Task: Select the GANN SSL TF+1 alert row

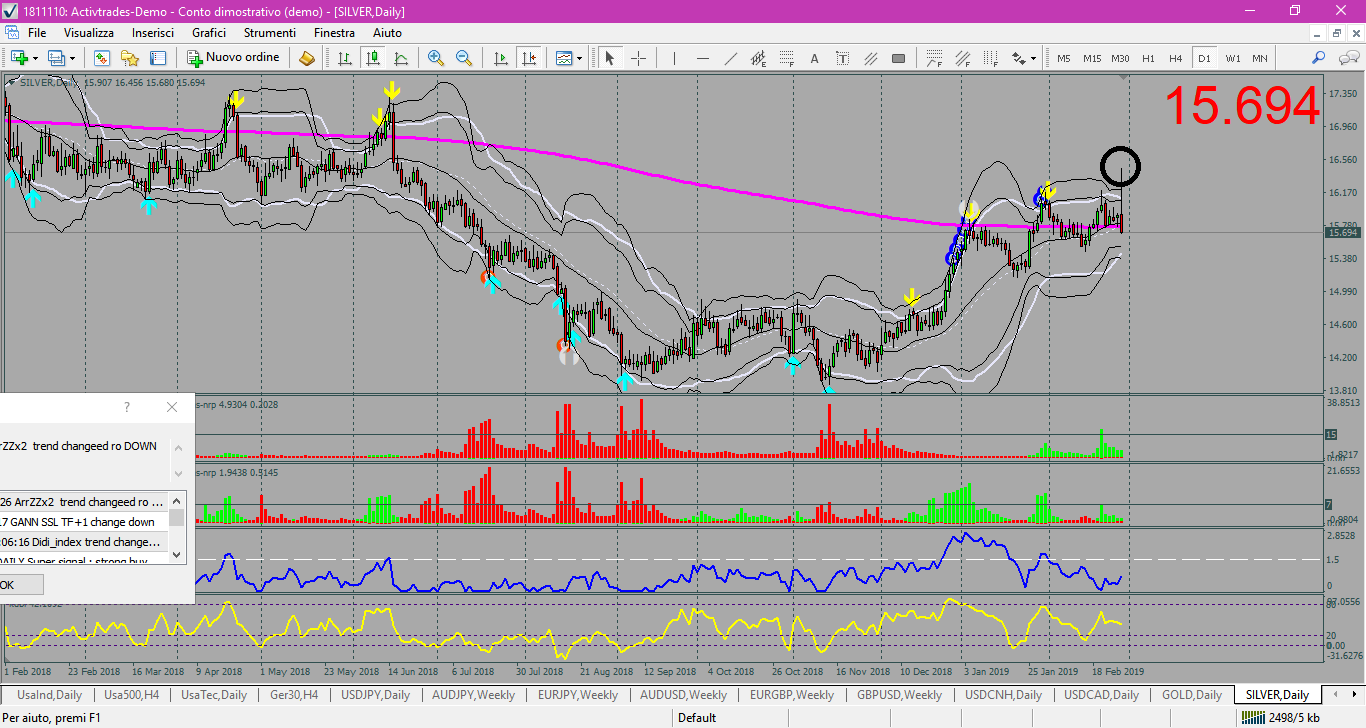Action: (x=84, y=522)
